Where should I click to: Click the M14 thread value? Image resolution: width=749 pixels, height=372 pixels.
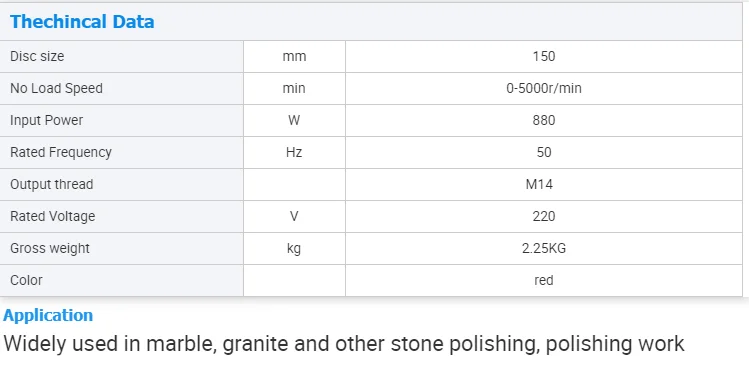539,184
